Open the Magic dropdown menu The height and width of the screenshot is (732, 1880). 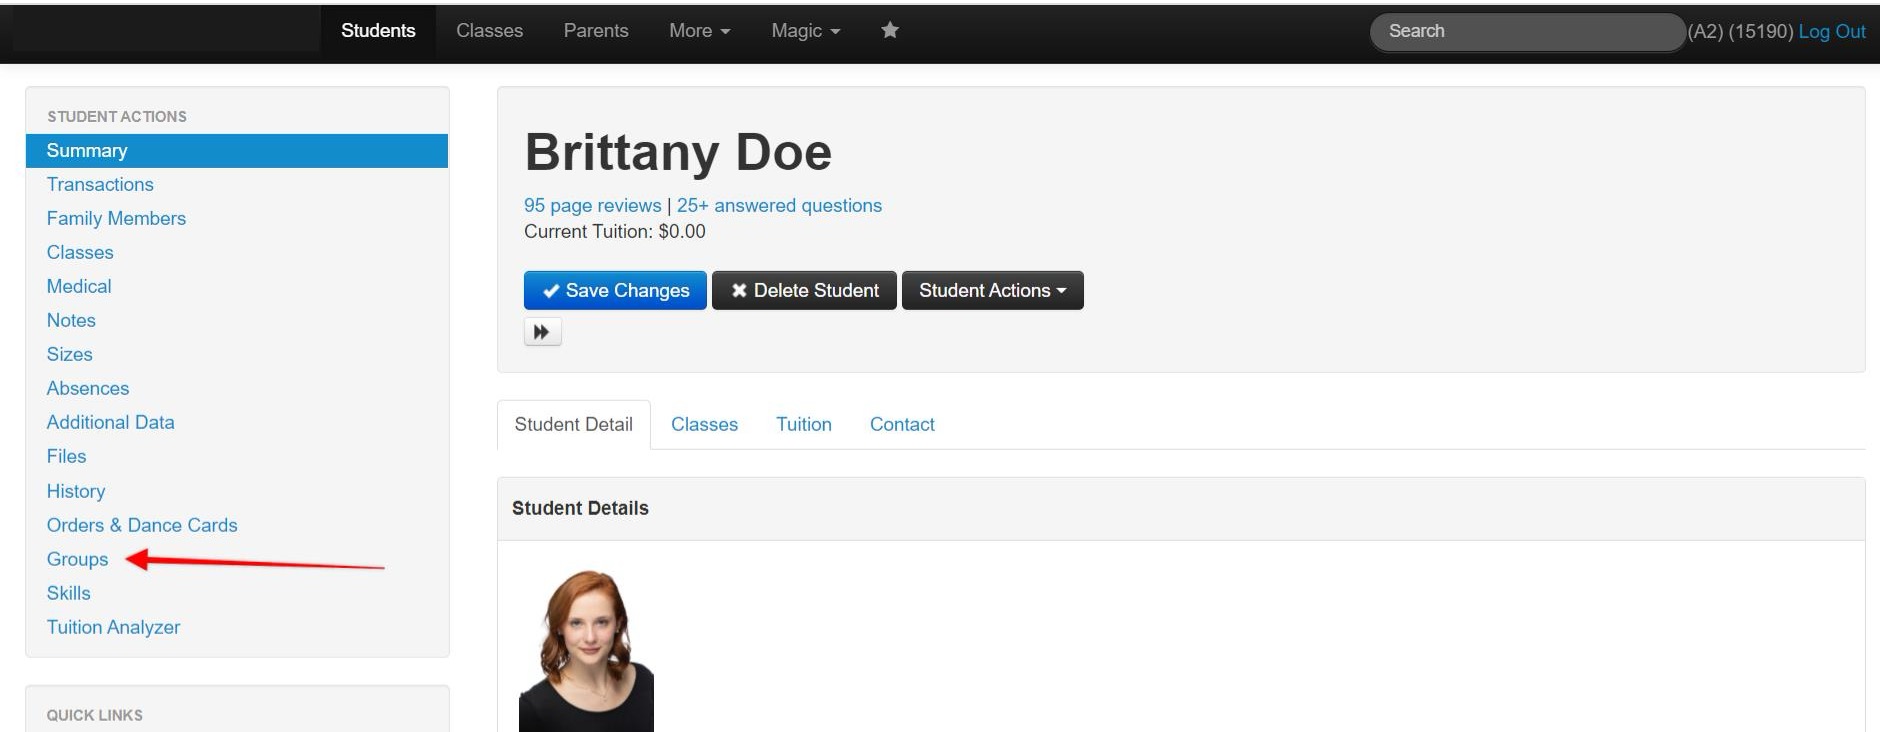click(x=805, y=31)
